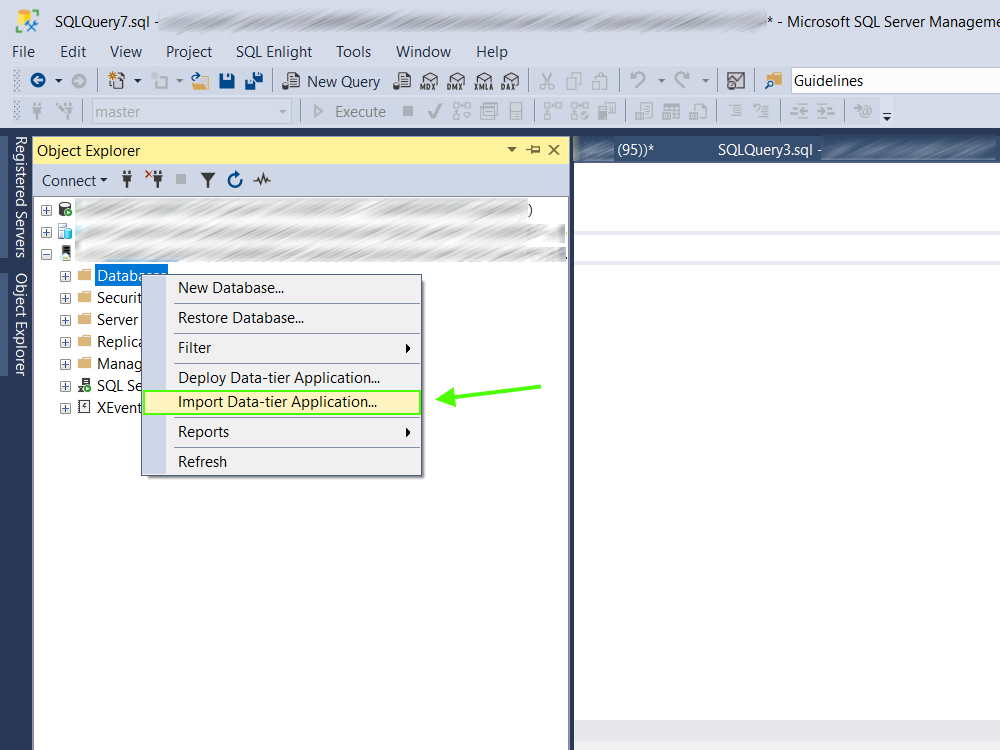Open Activity Monitor pulse icon

[x=262, y=180]
